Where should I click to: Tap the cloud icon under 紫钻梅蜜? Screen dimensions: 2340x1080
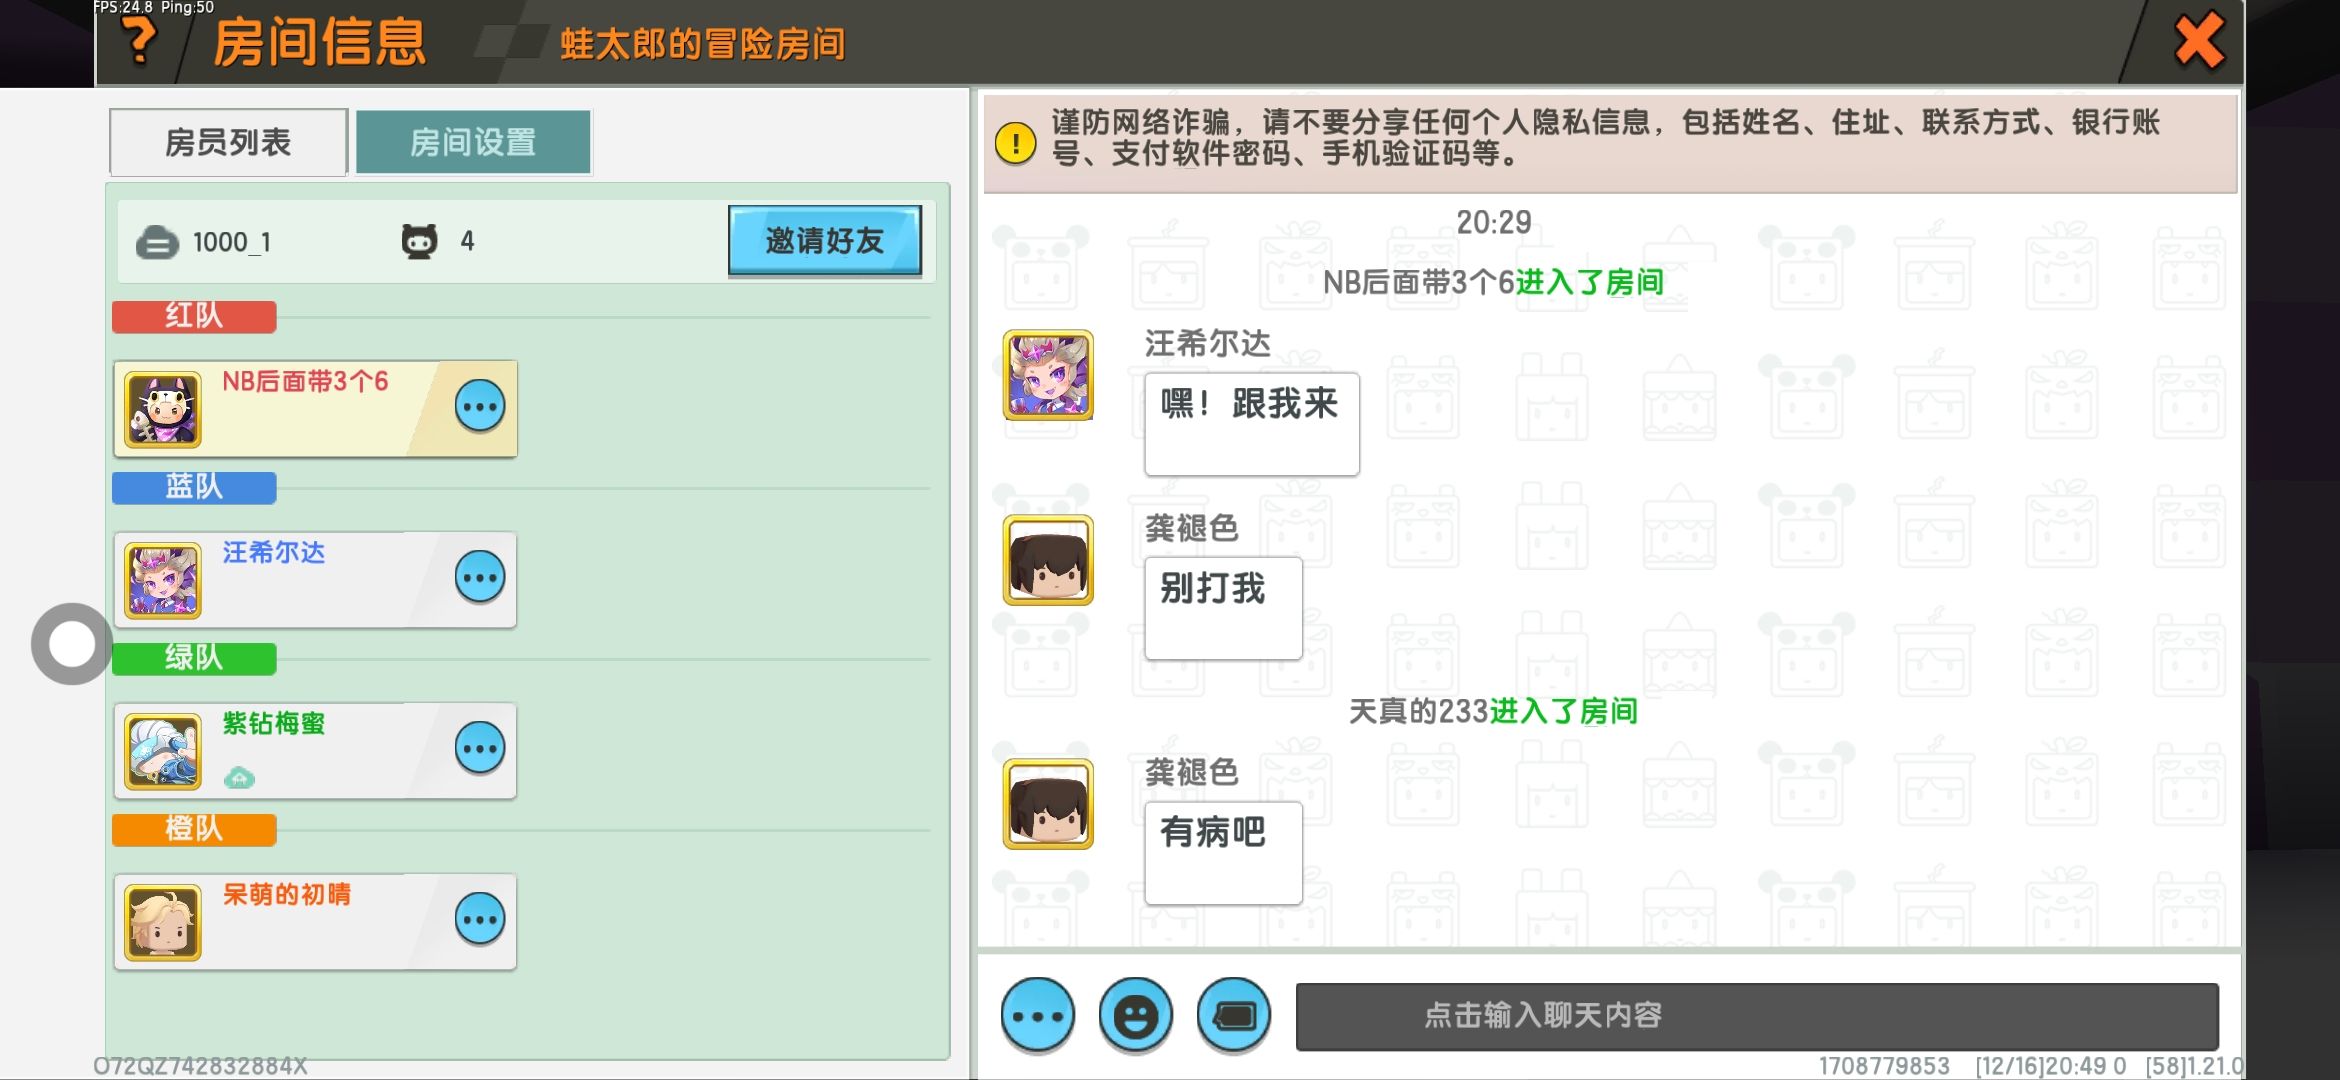[x=239, y=777]
